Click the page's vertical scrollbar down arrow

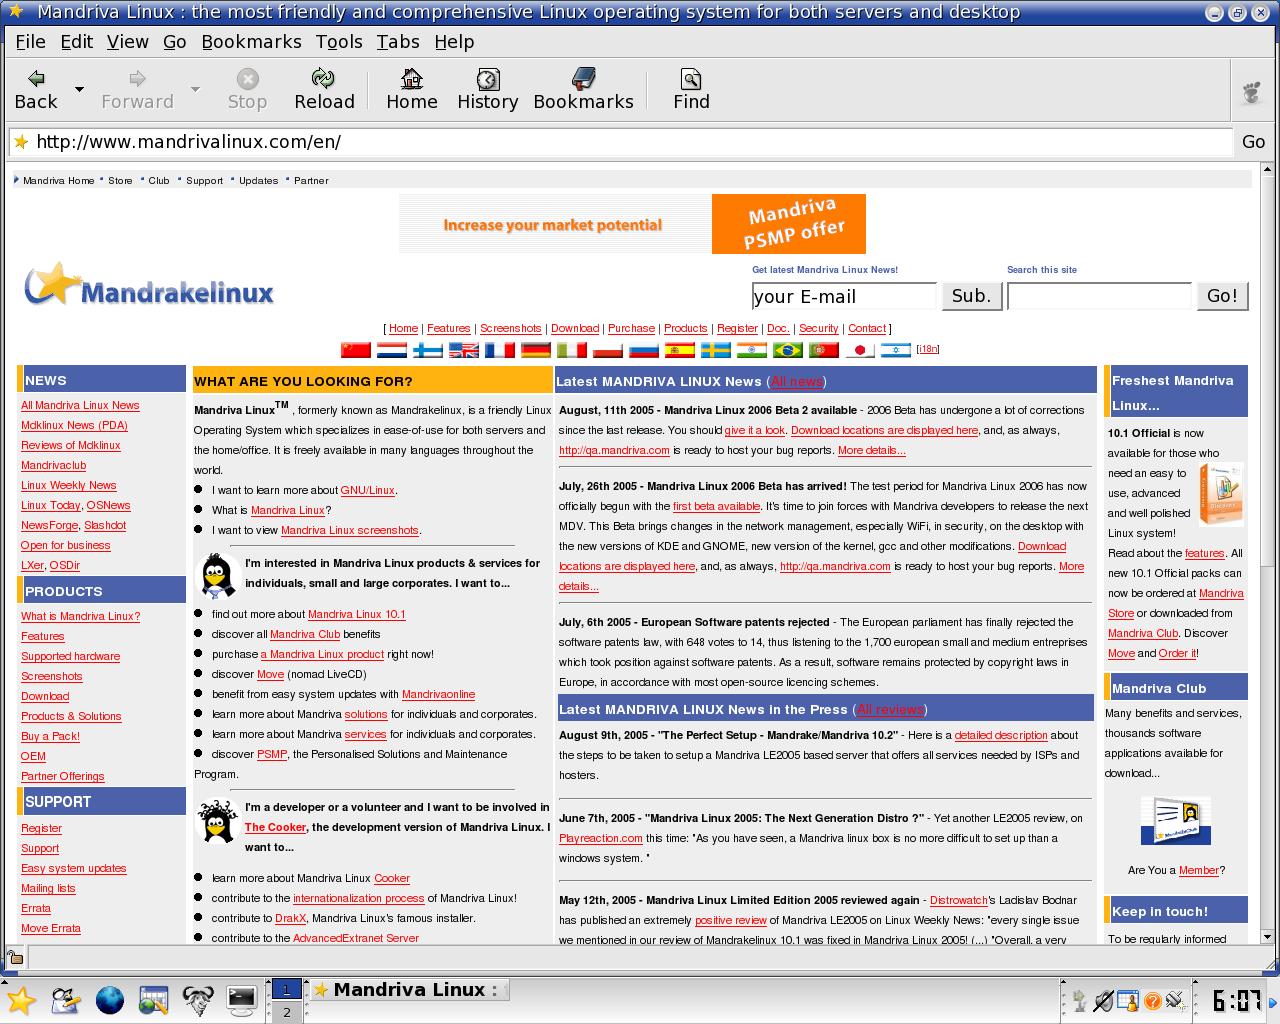click(x=1269, y=937)
